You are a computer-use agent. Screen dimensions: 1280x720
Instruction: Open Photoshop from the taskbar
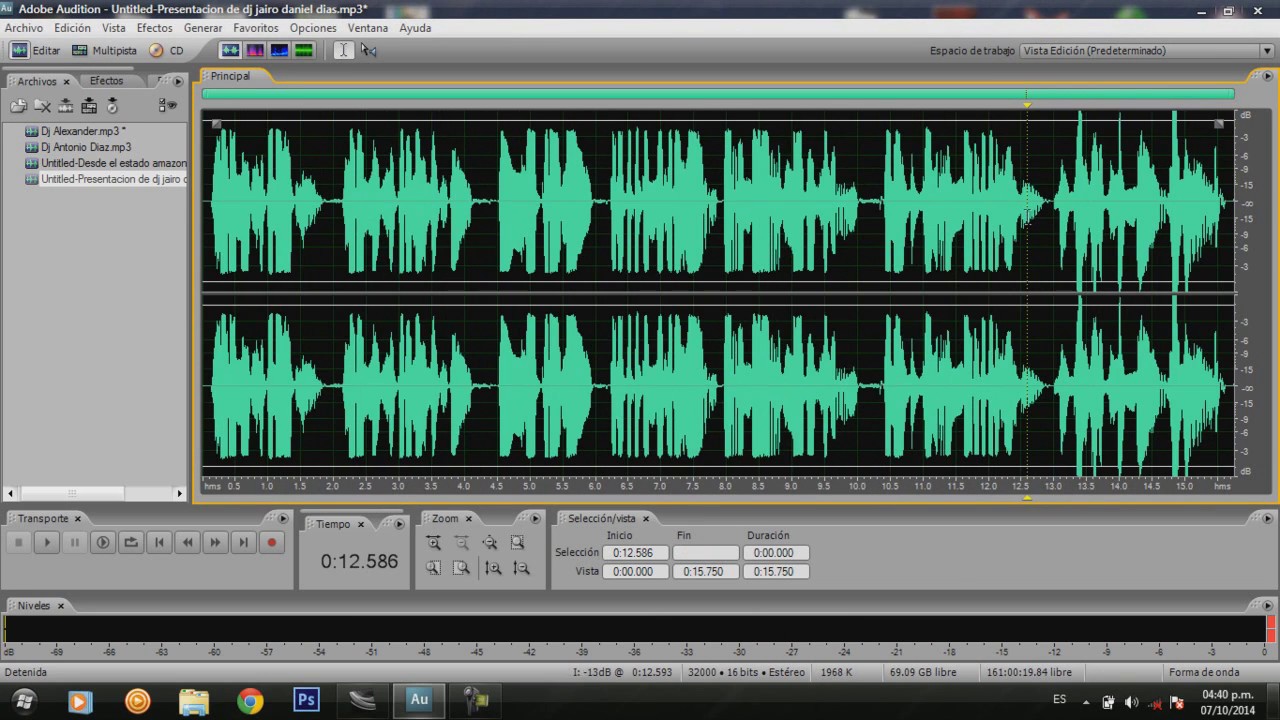306,700
